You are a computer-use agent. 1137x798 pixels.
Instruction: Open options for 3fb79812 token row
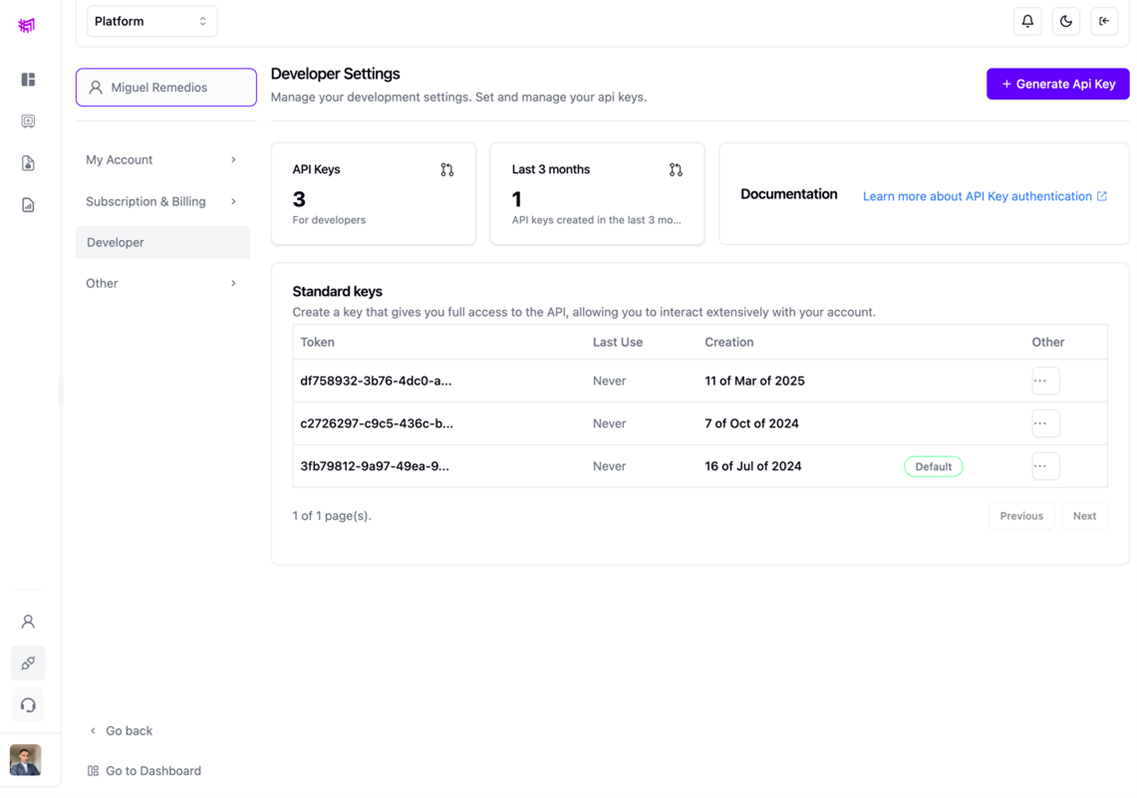(x=1046, y=466)
